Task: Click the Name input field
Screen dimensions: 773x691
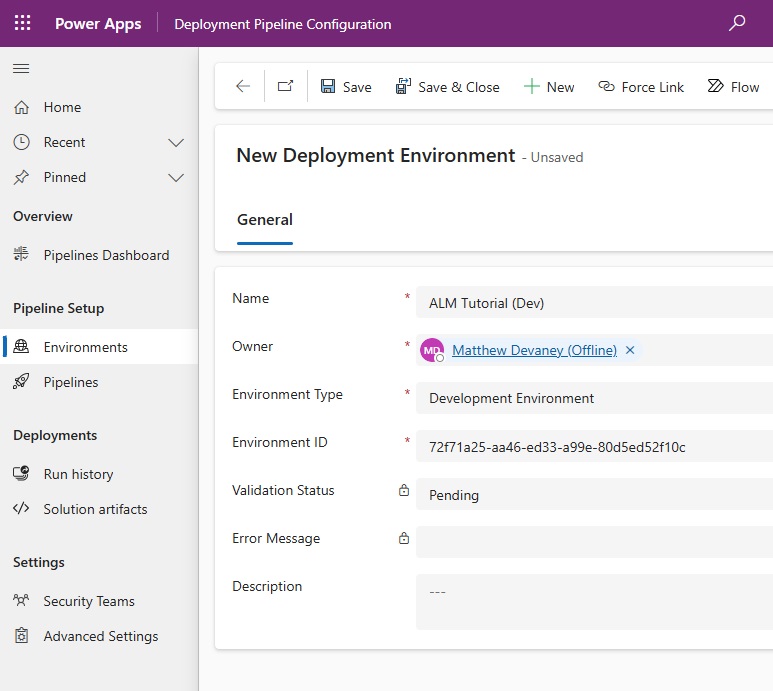Action: tap(594, 303)
